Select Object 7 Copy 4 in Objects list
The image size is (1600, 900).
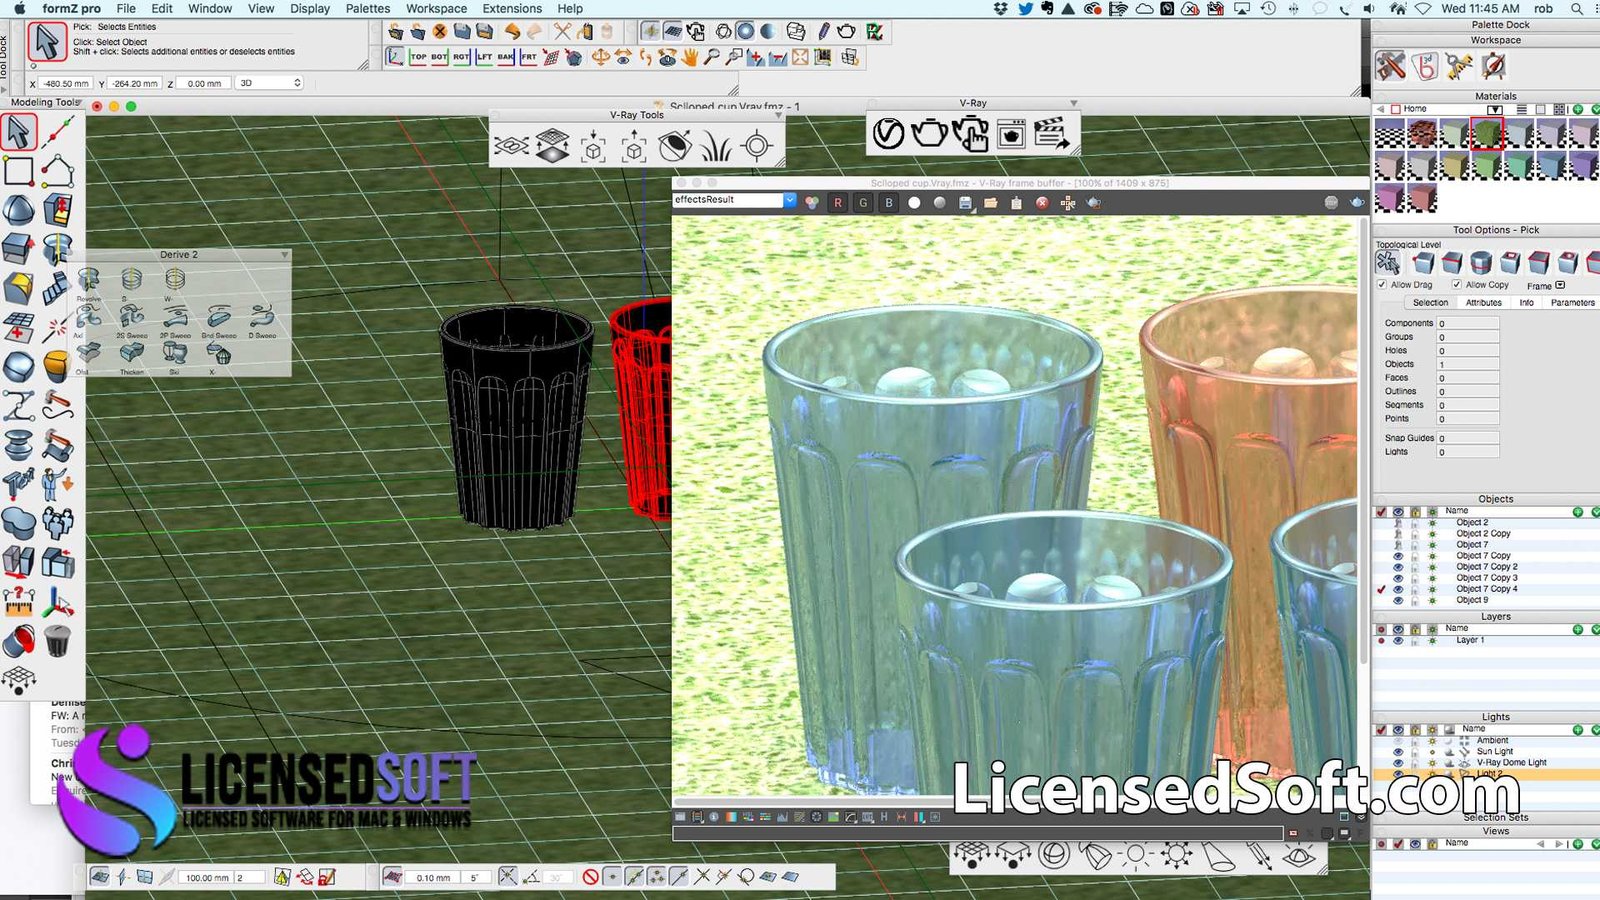tap(1486, 589)
